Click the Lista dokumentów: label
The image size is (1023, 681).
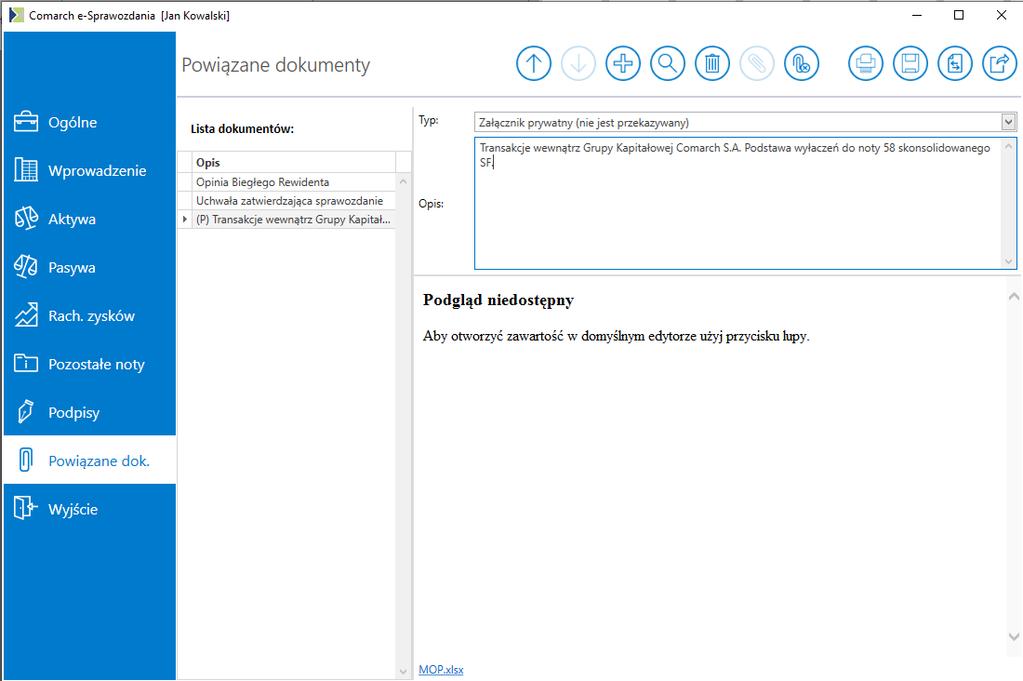242,129
